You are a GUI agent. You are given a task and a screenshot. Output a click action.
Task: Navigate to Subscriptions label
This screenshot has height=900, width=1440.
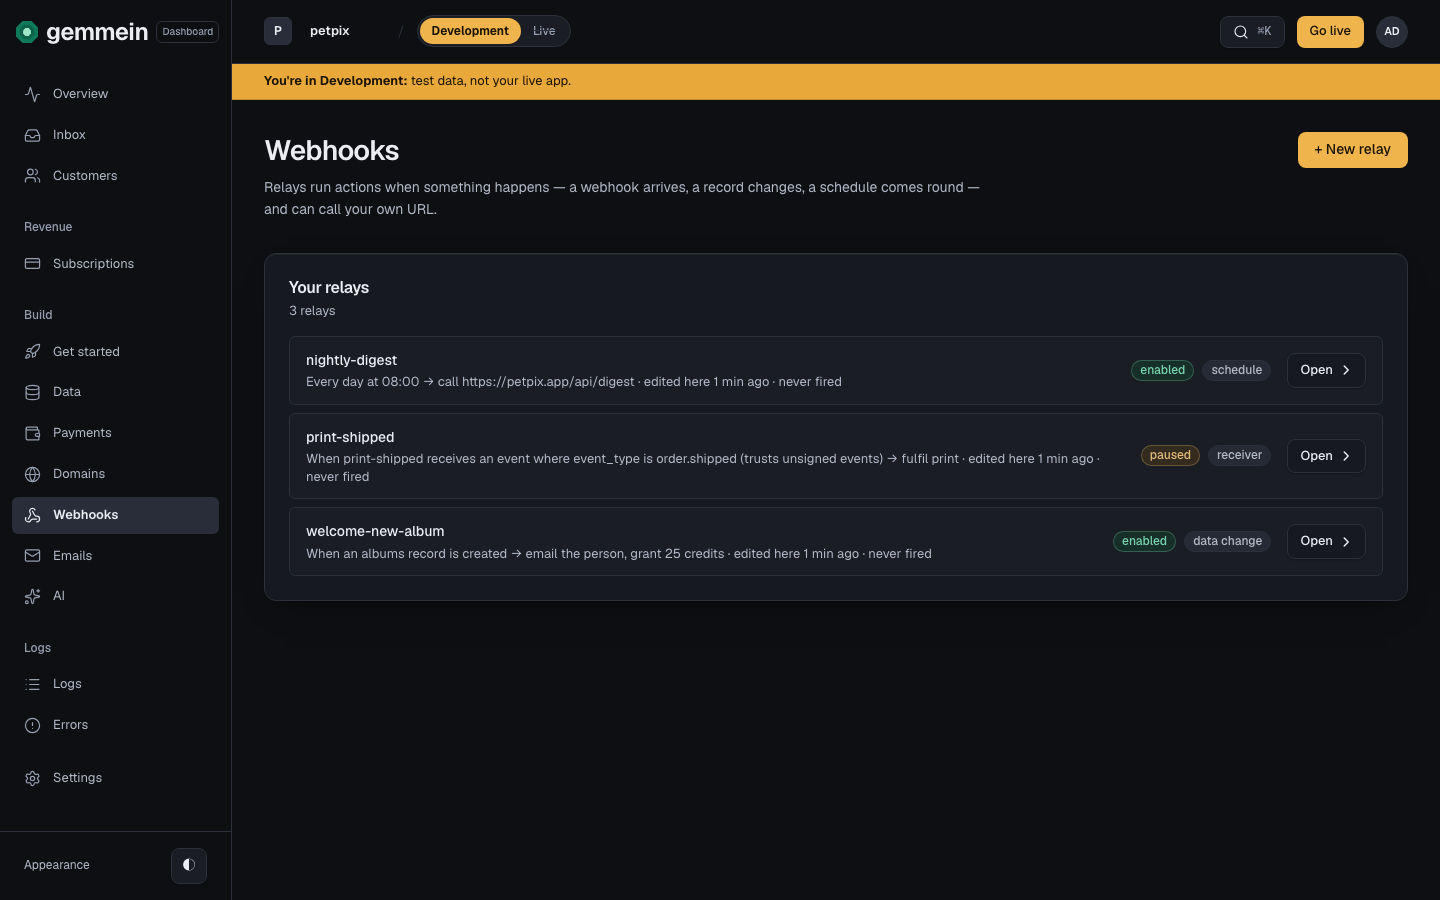(93, 264)
